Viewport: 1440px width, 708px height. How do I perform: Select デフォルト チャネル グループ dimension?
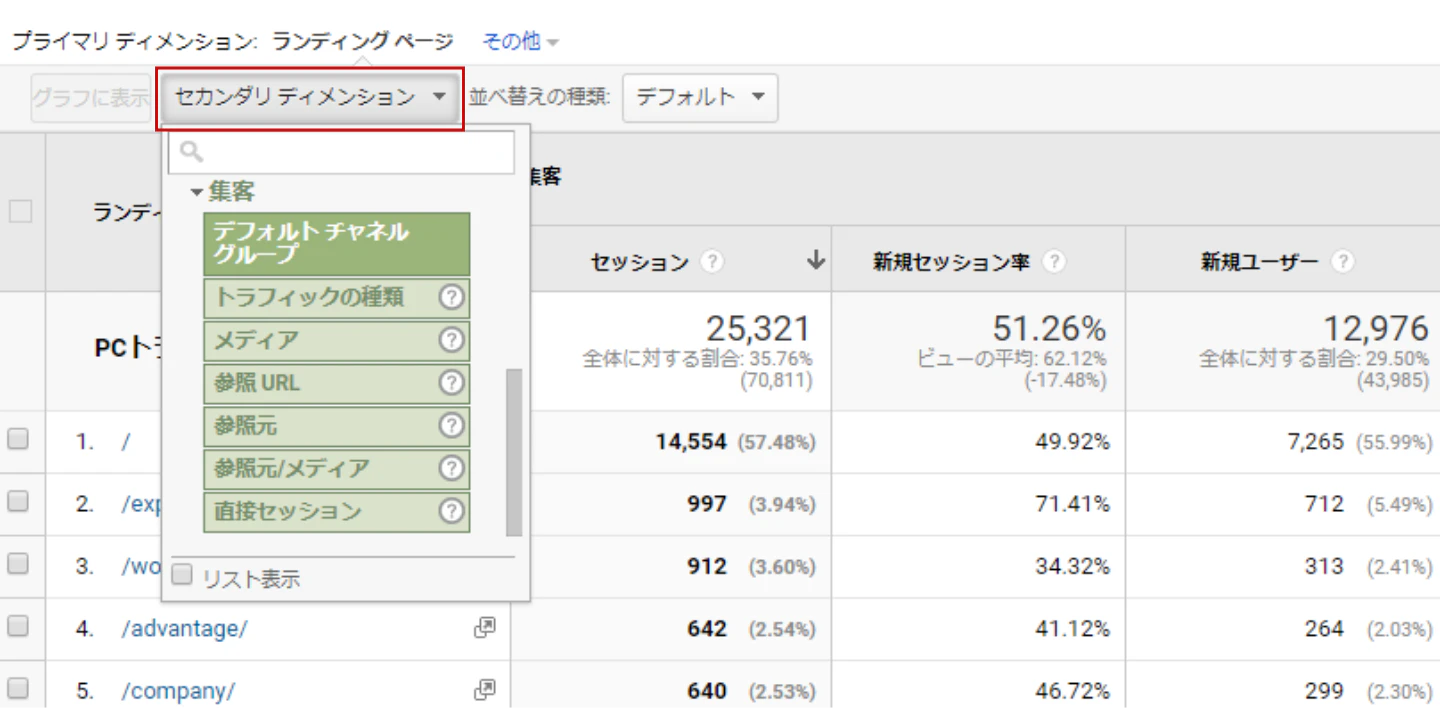coord(337,244)
